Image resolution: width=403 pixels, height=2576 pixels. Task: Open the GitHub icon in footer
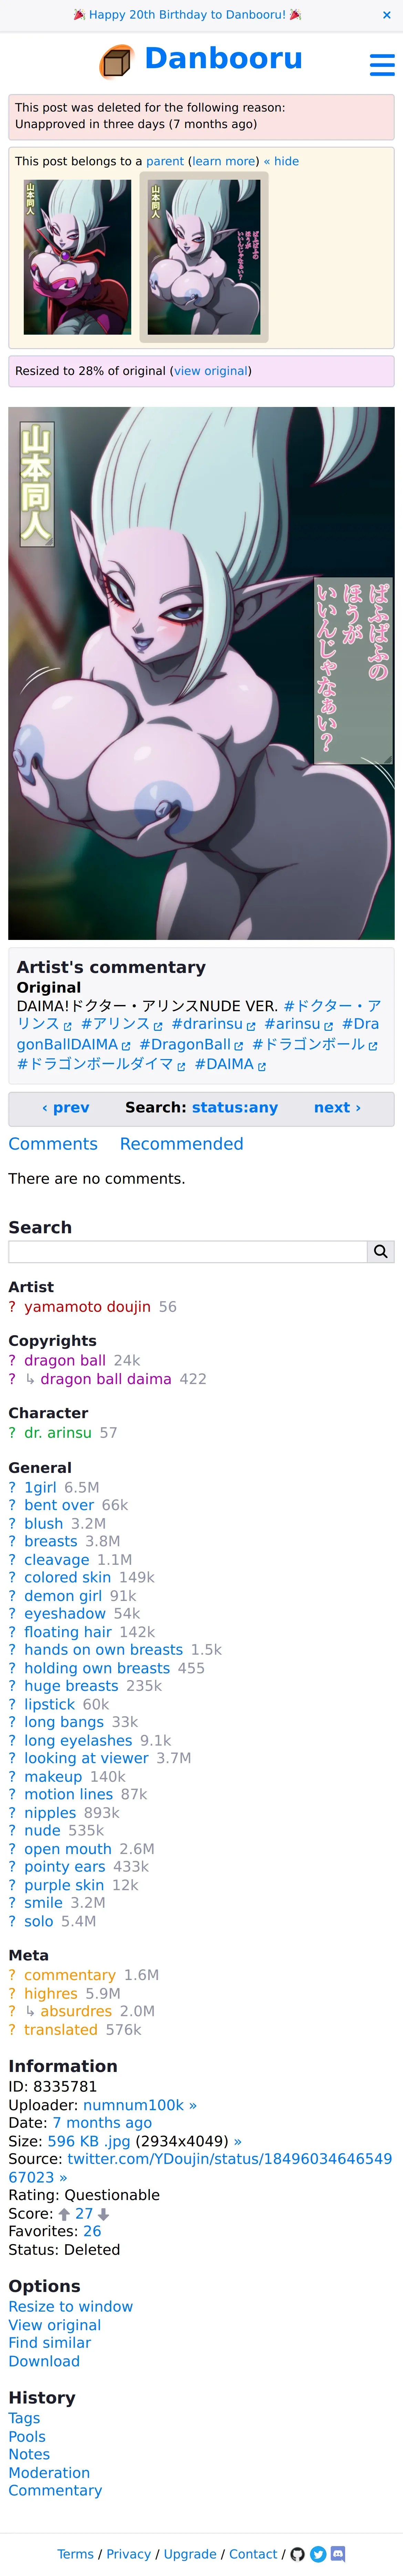click(x=297, y=2553)
